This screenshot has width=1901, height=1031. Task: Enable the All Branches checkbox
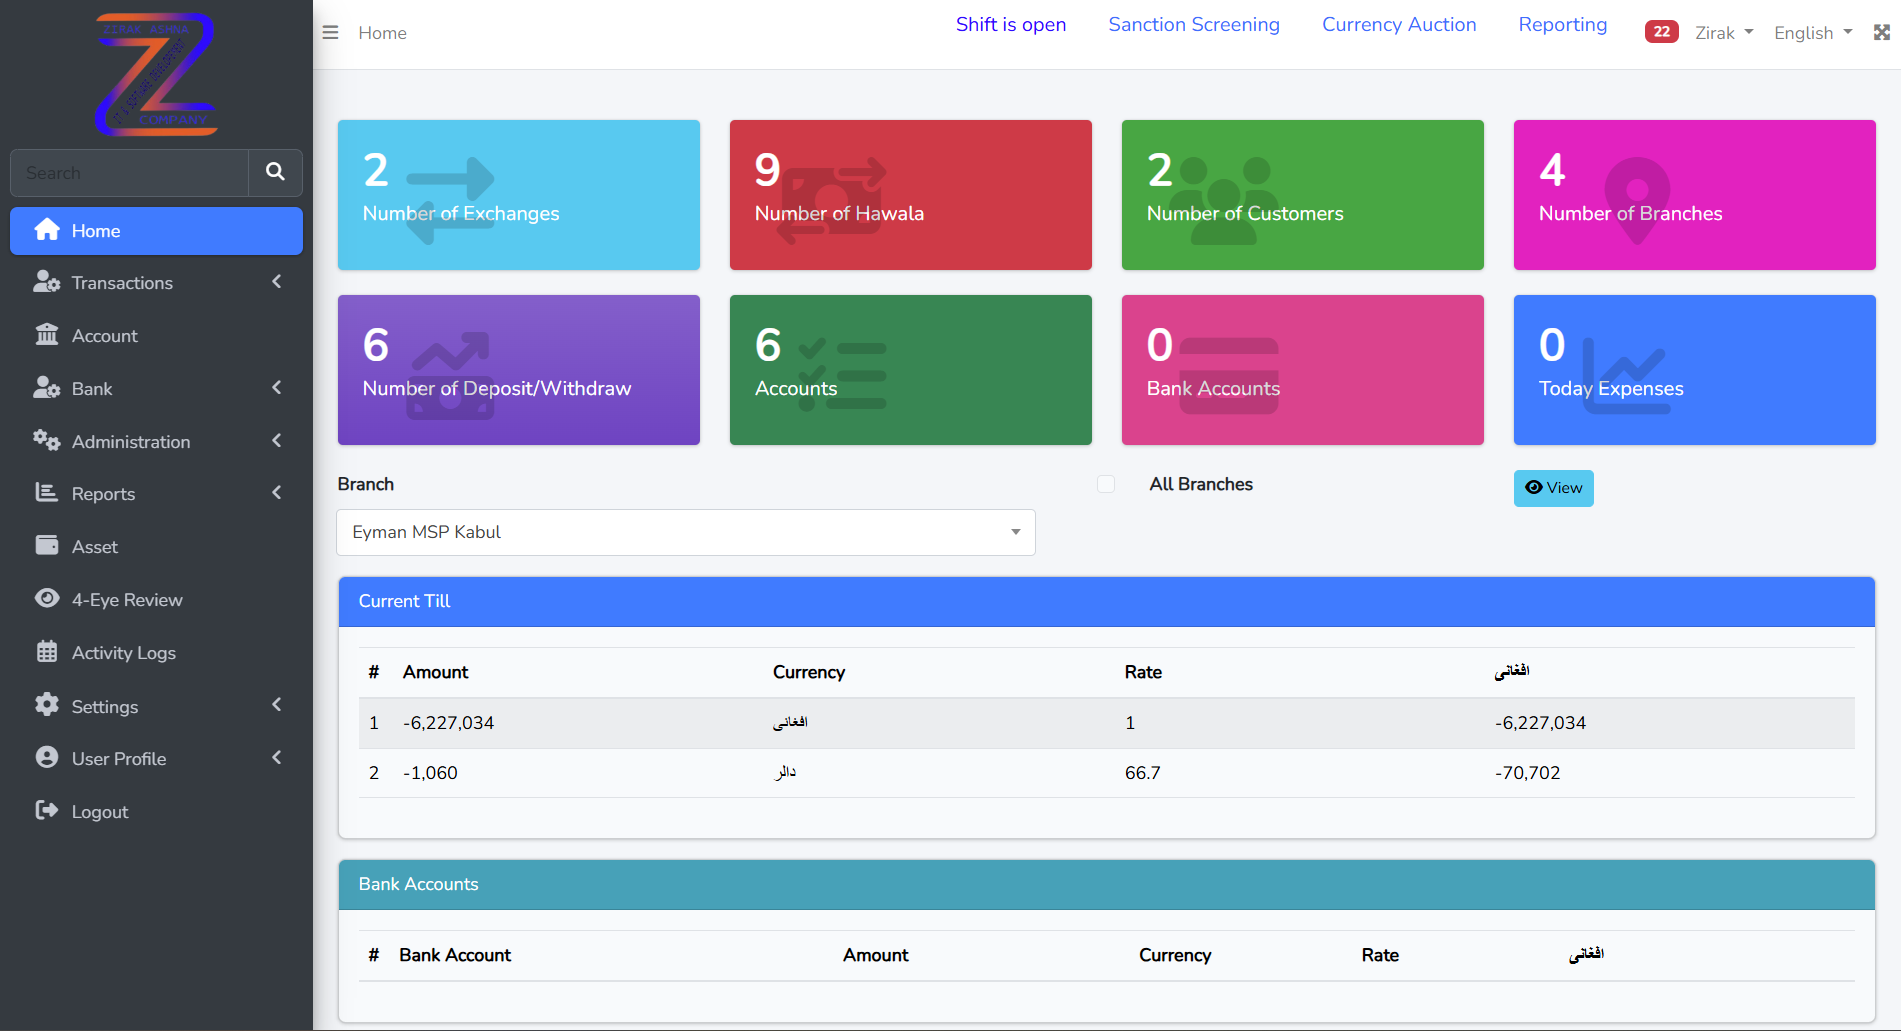1106,484
